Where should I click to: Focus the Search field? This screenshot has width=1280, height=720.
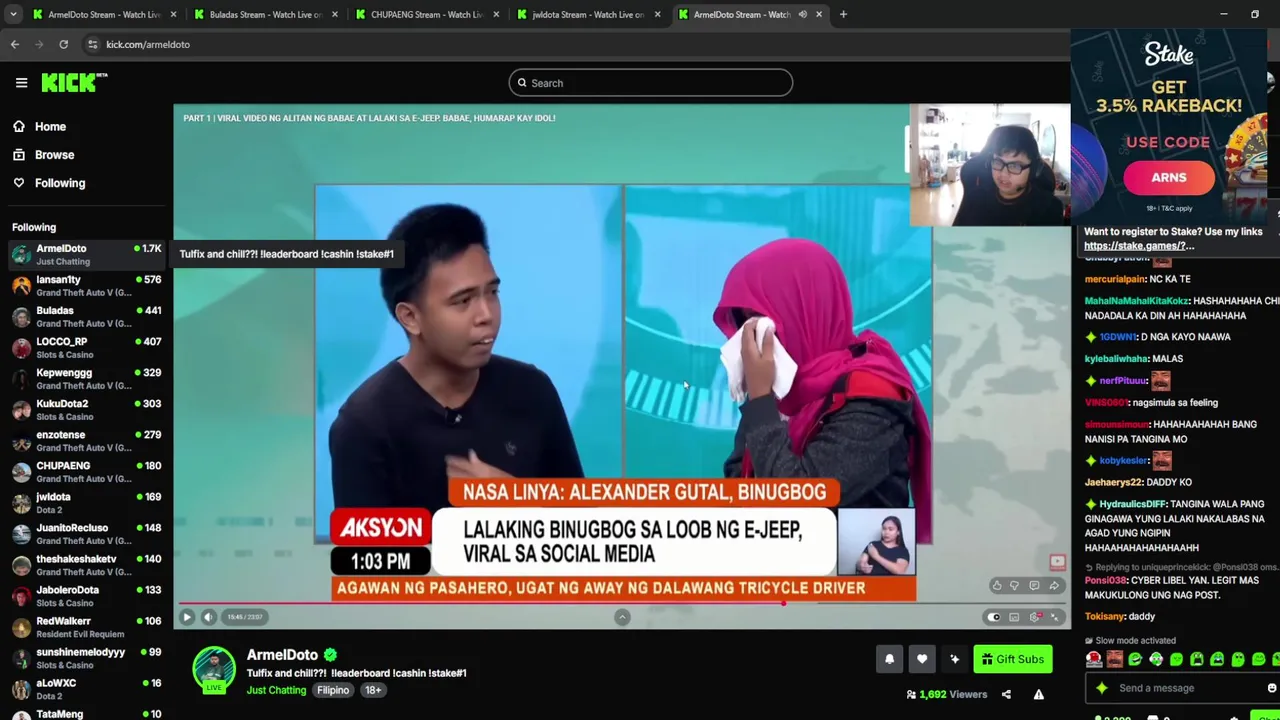[x=651, y=83]
